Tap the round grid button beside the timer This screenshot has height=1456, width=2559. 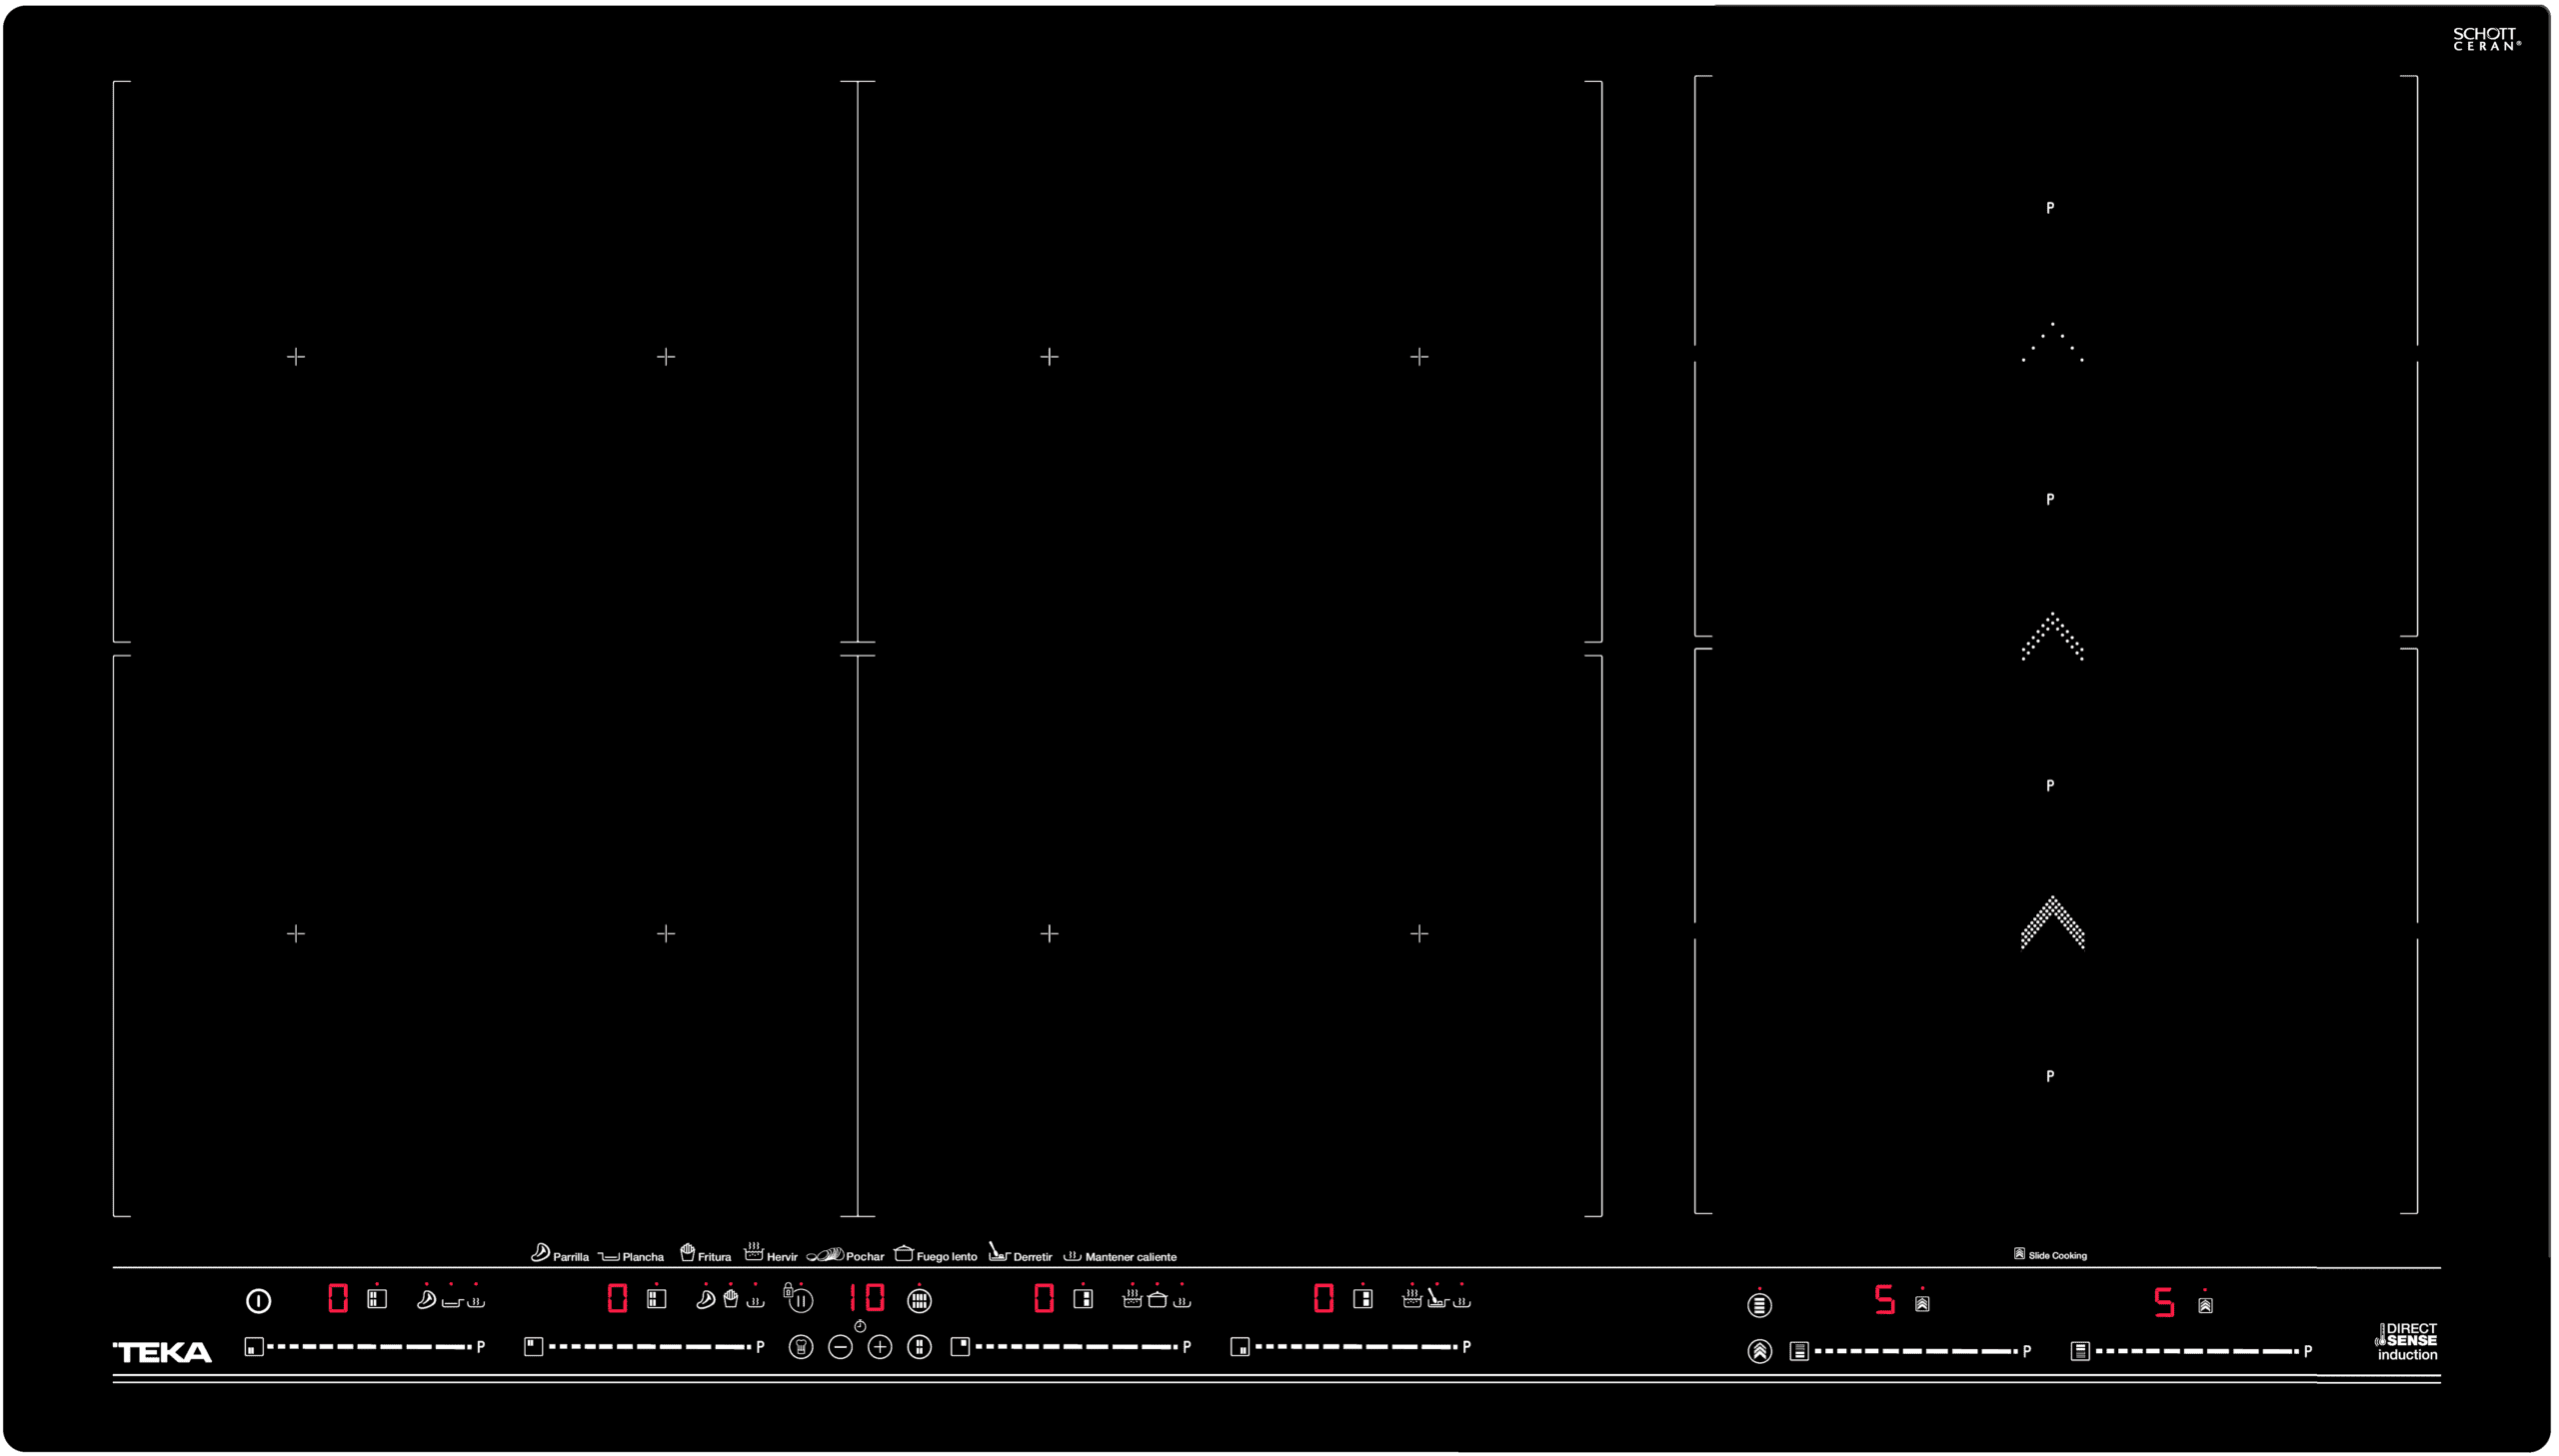point(919,1300)
